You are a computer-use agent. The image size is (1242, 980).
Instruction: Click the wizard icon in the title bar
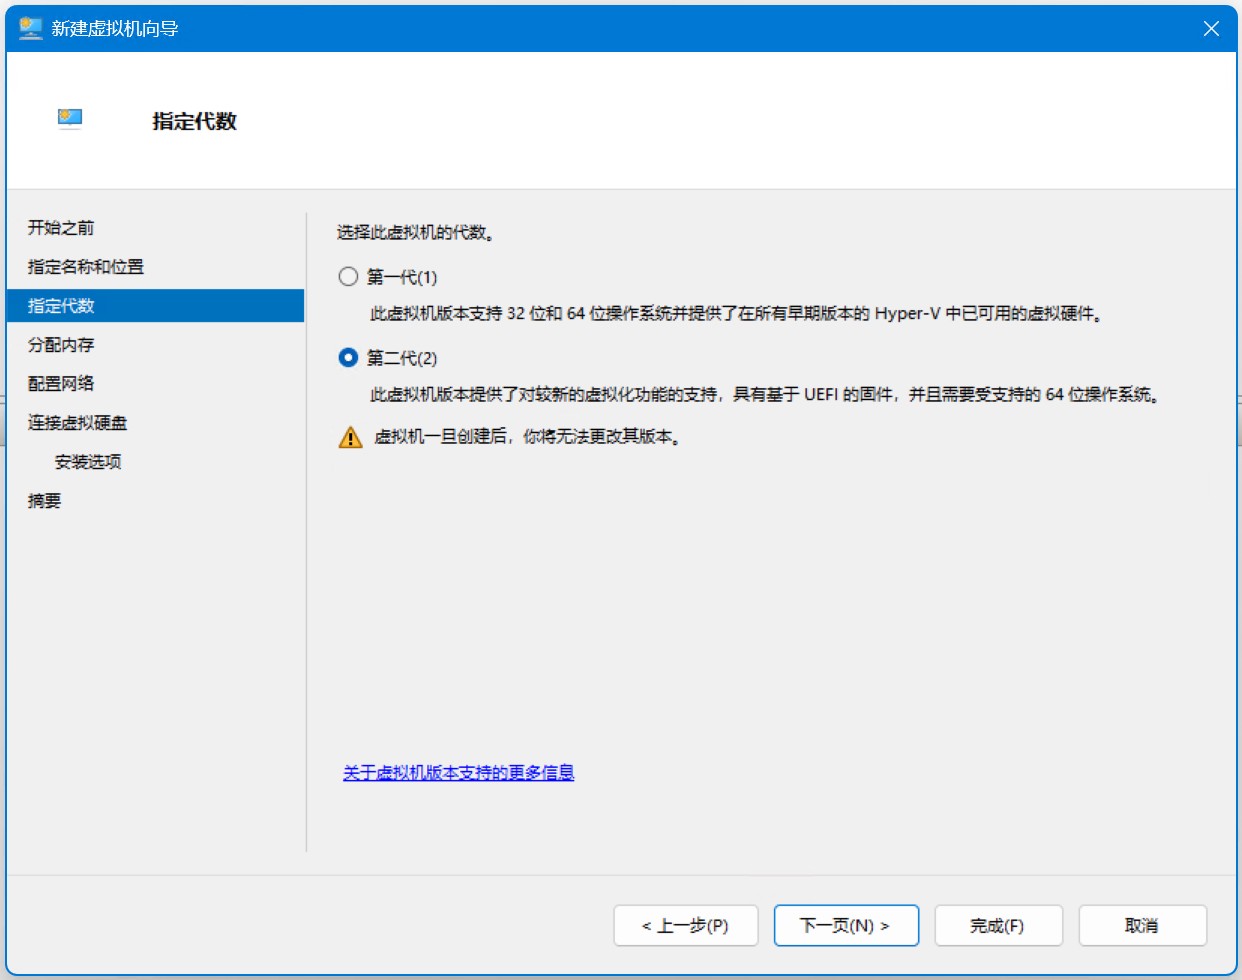30,28
